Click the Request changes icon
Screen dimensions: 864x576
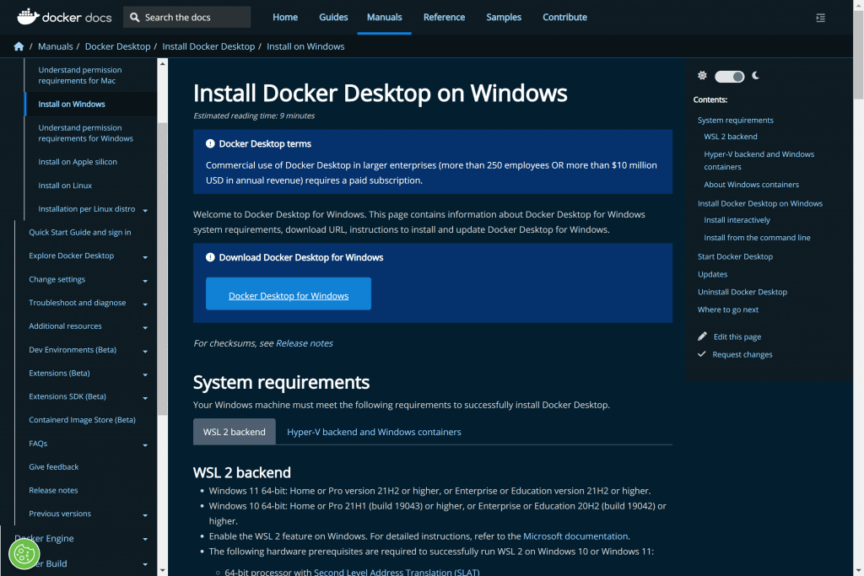(x=701, y=354)
